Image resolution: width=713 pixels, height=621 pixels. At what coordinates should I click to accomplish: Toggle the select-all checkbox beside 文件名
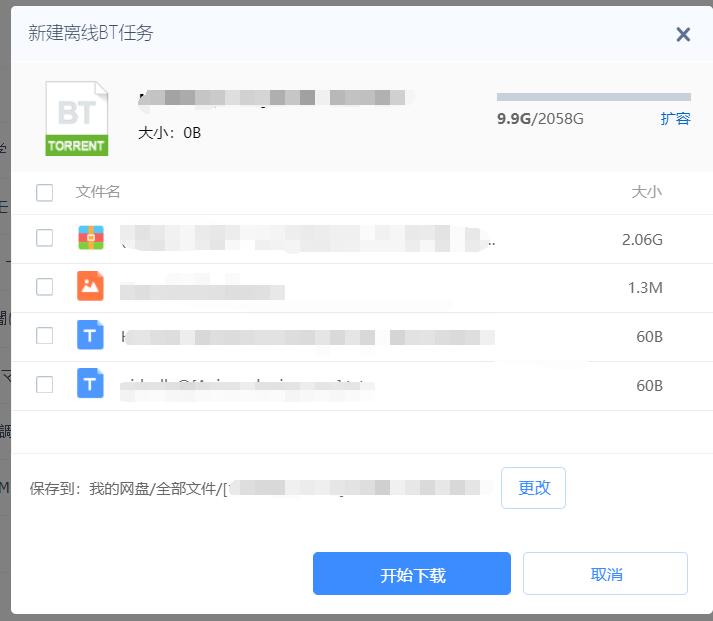tap(45, 192)
